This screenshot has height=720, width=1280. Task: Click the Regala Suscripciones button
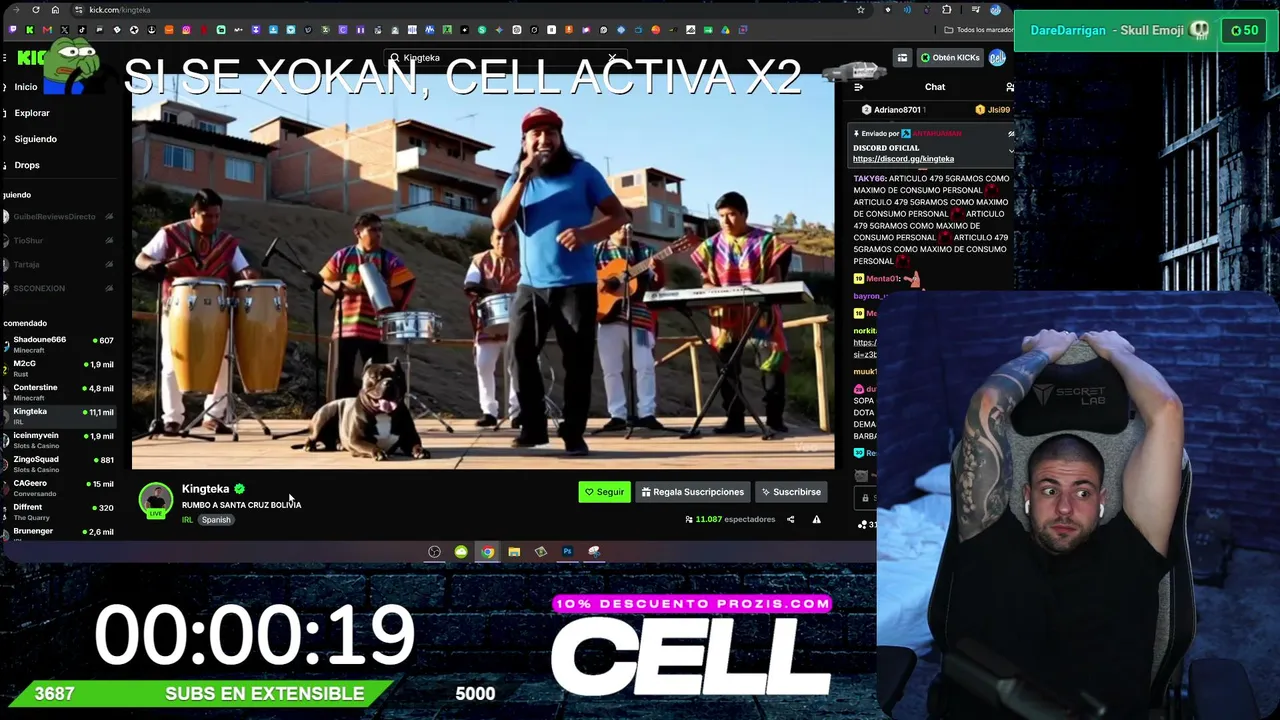[693, 492]
